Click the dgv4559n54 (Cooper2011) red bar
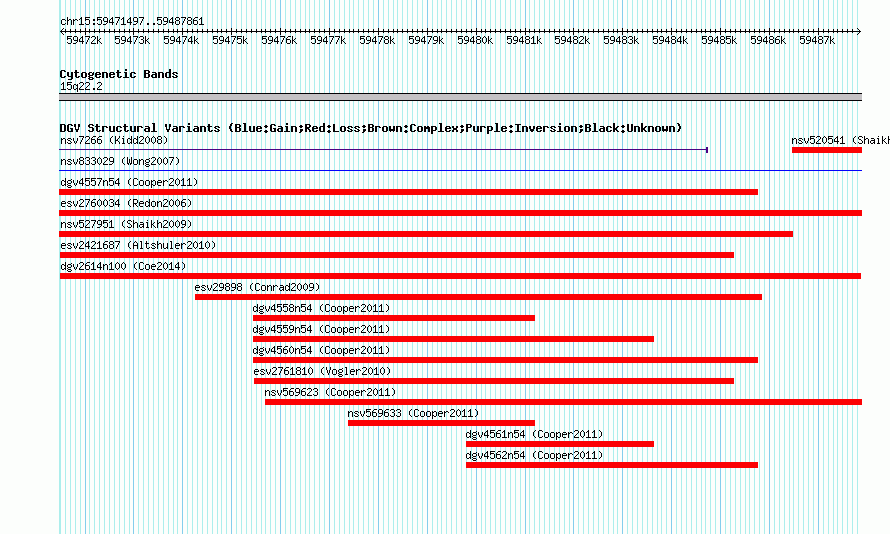Viewport: 890px width, 534px height. click(454, 339)
